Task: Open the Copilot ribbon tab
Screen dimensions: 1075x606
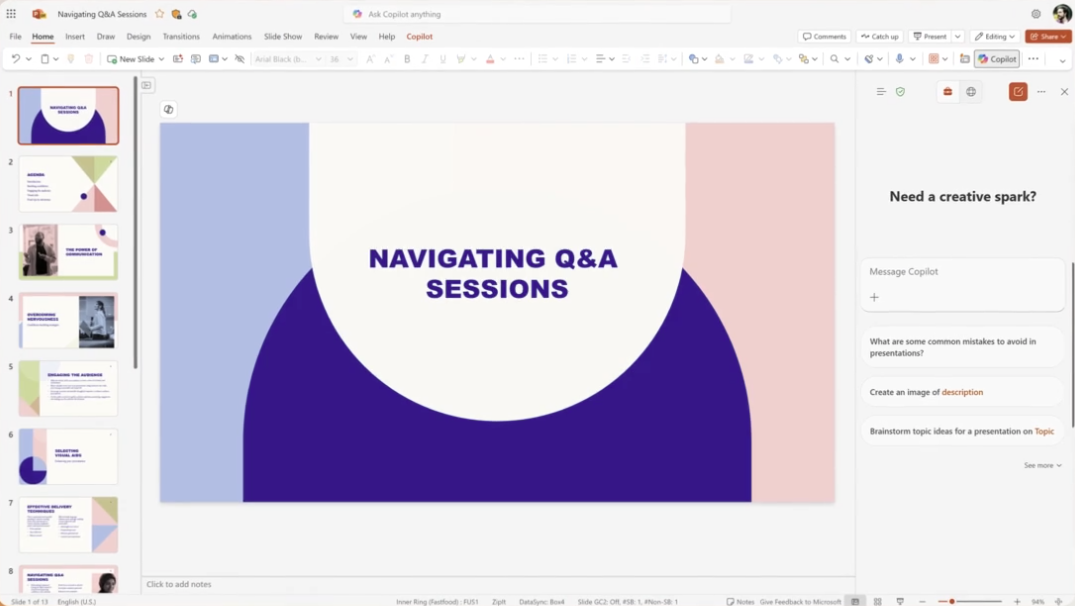Action: pos(419,36)
